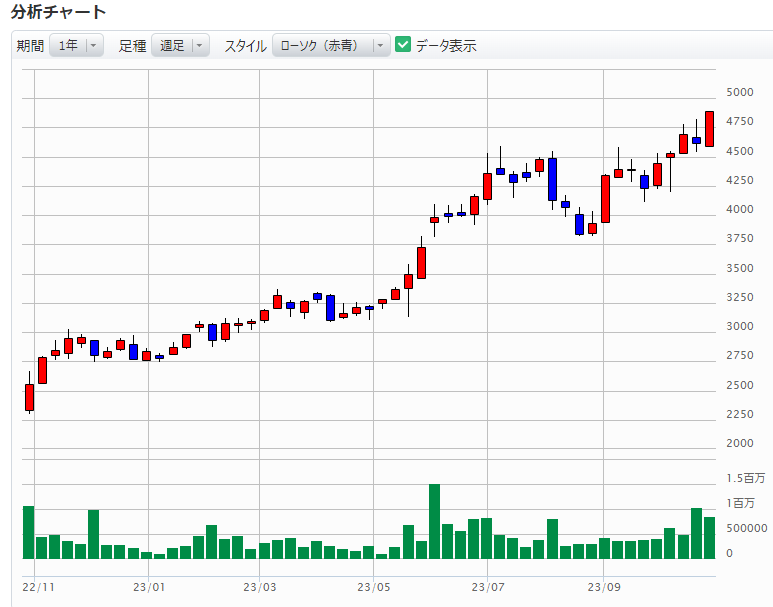Viewport: 773px width, 607px height.
Task: Click the 4500 price axis label
Action: tap(739, 151)
